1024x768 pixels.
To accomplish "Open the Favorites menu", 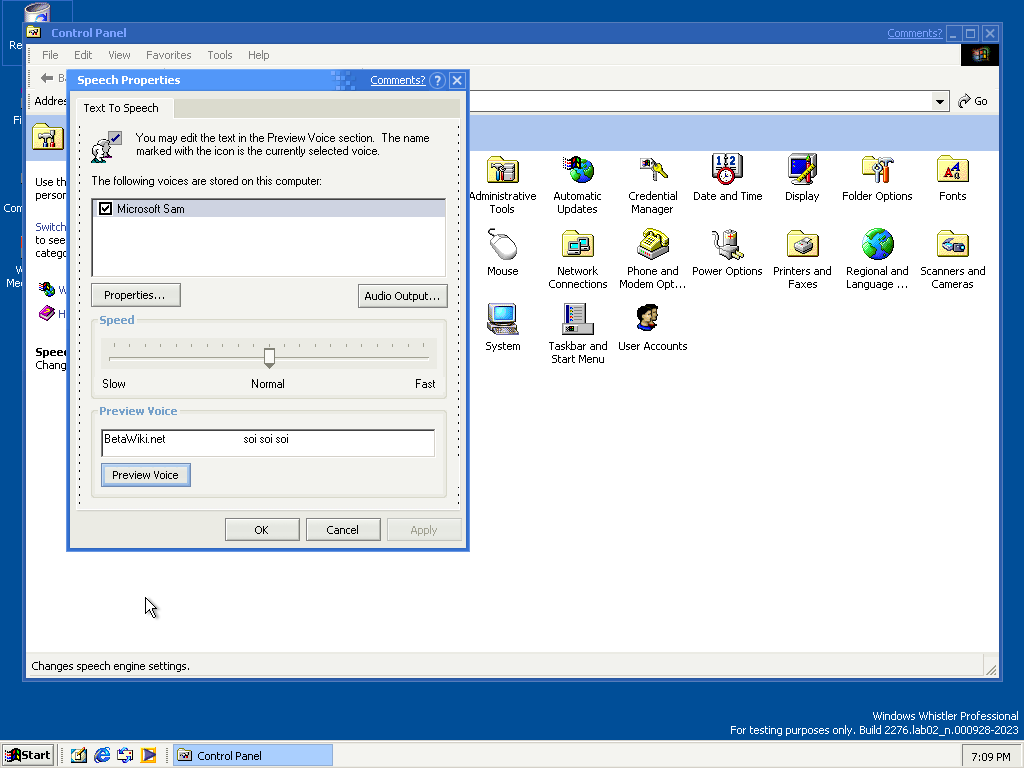I will click(x=168, y=55).
